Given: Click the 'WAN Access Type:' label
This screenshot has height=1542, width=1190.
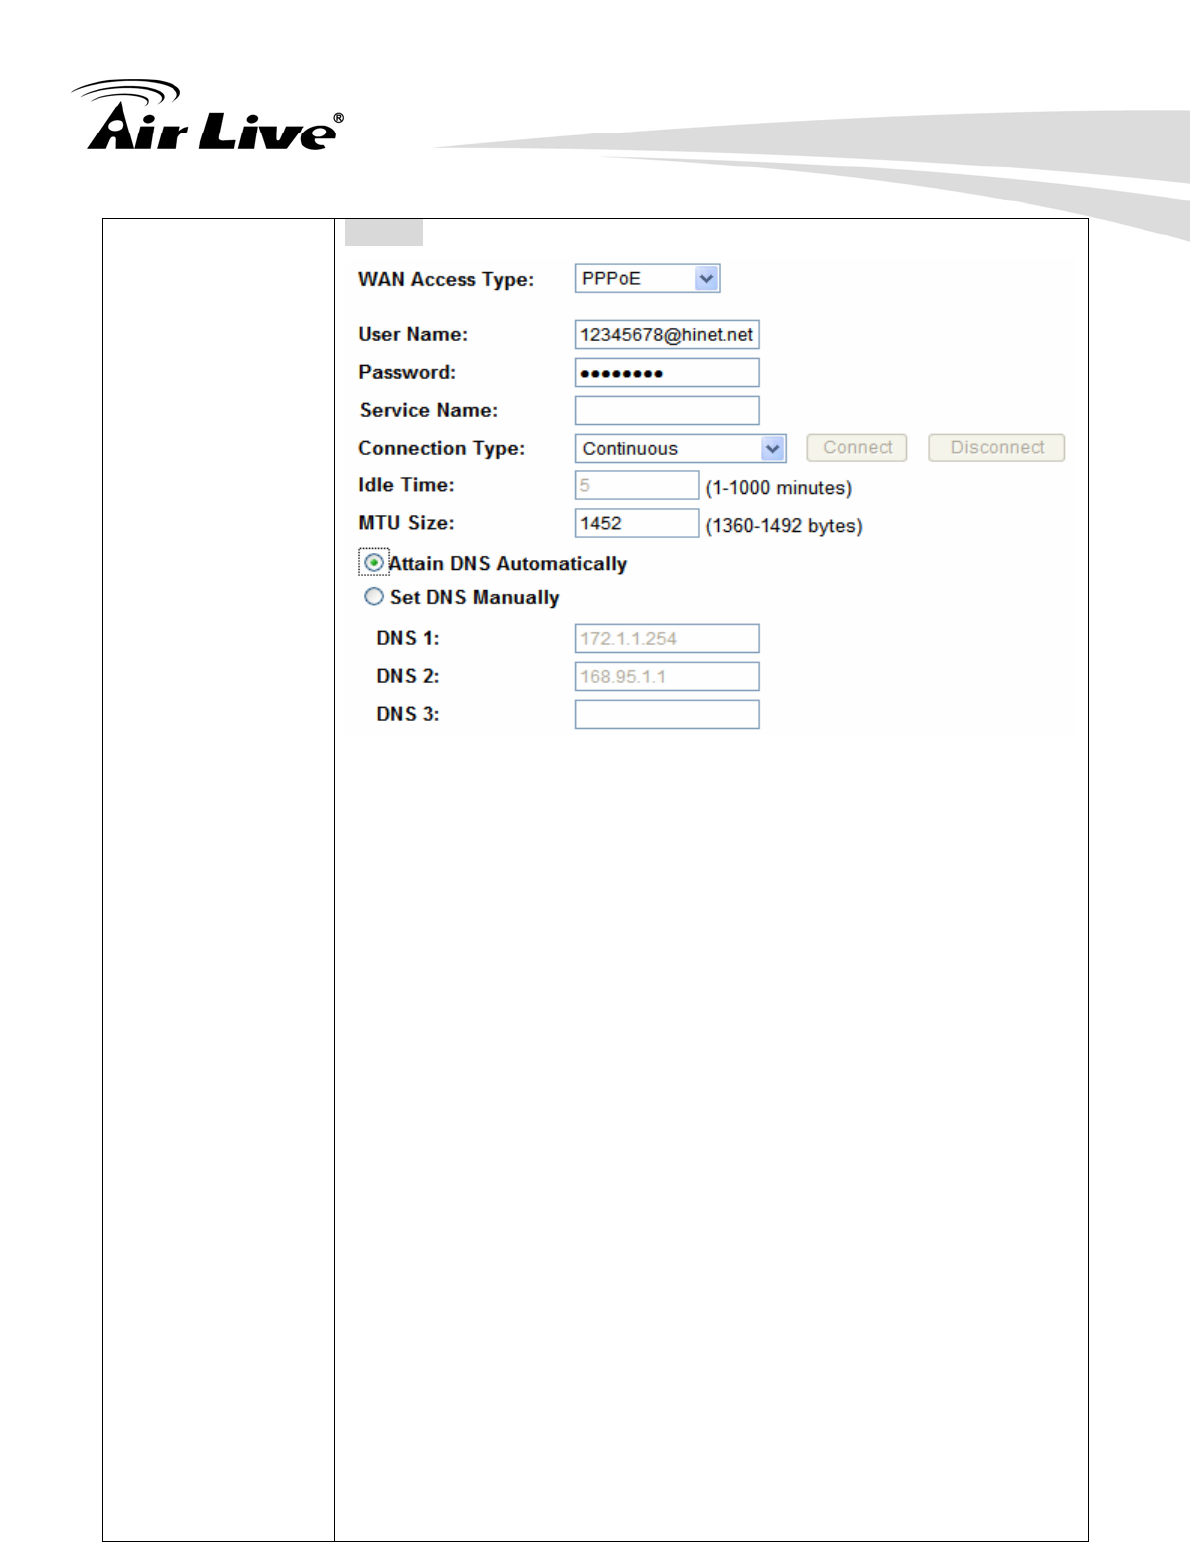Looking at the screenshot, I should pyautogui.click(x=446, y=280).
